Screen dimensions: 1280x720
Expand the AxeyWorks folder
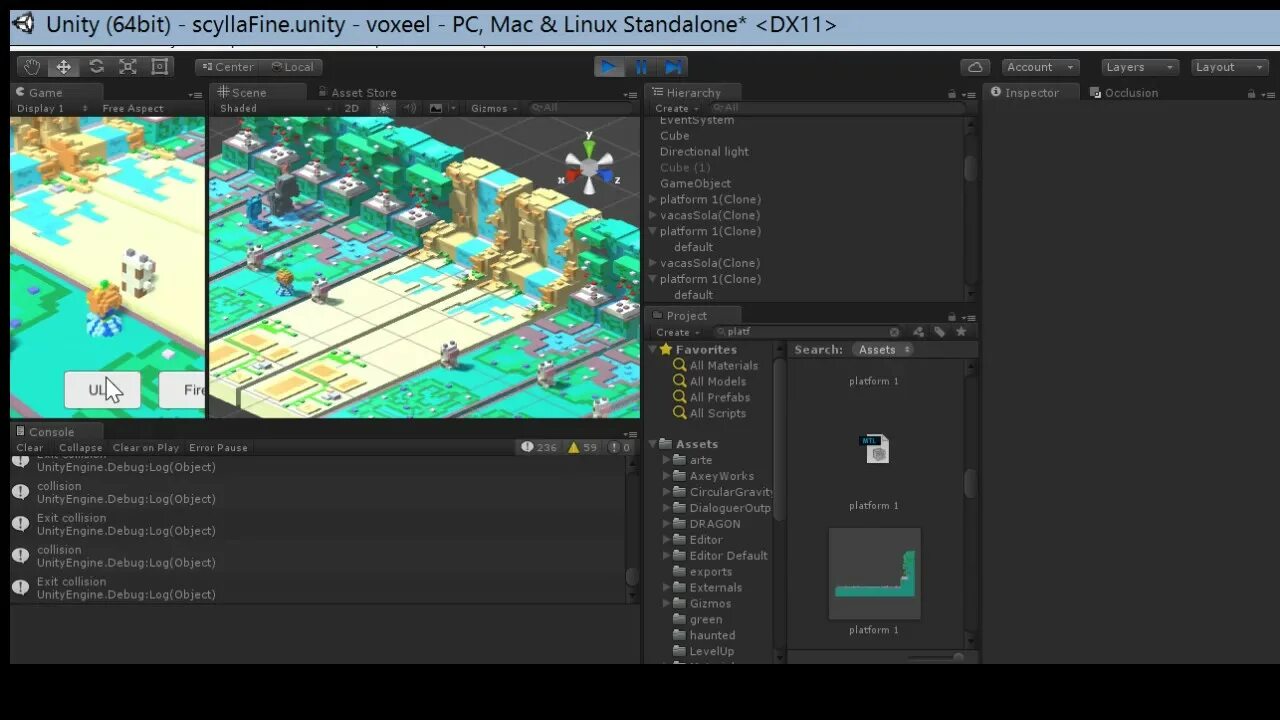[667, 476]
